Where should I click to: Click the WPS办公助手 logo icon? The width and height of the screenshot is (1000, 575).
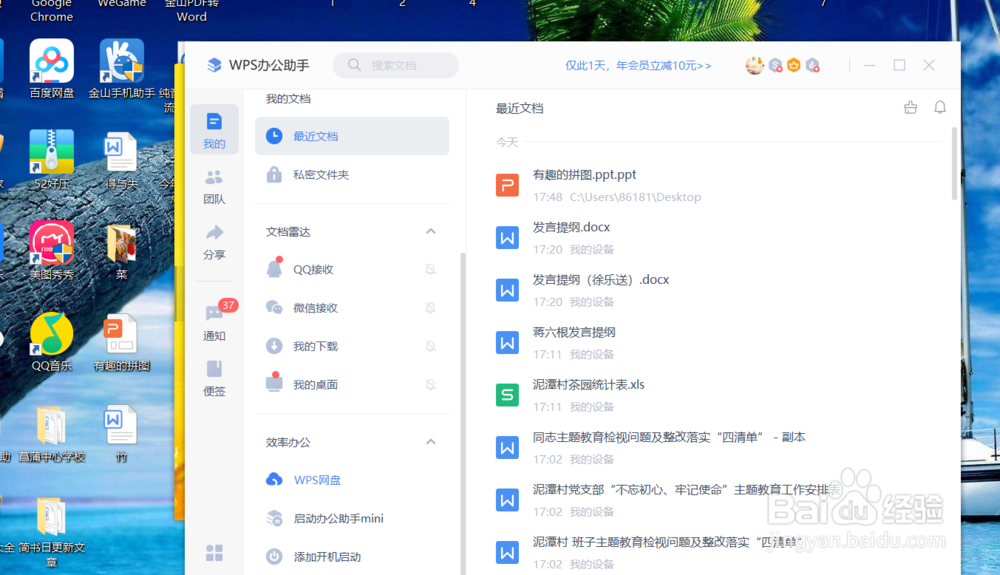click(214, 65)
